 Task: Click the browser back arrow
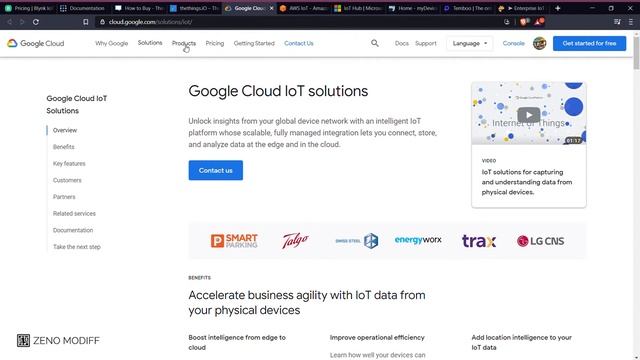click(x=9, y=22)
